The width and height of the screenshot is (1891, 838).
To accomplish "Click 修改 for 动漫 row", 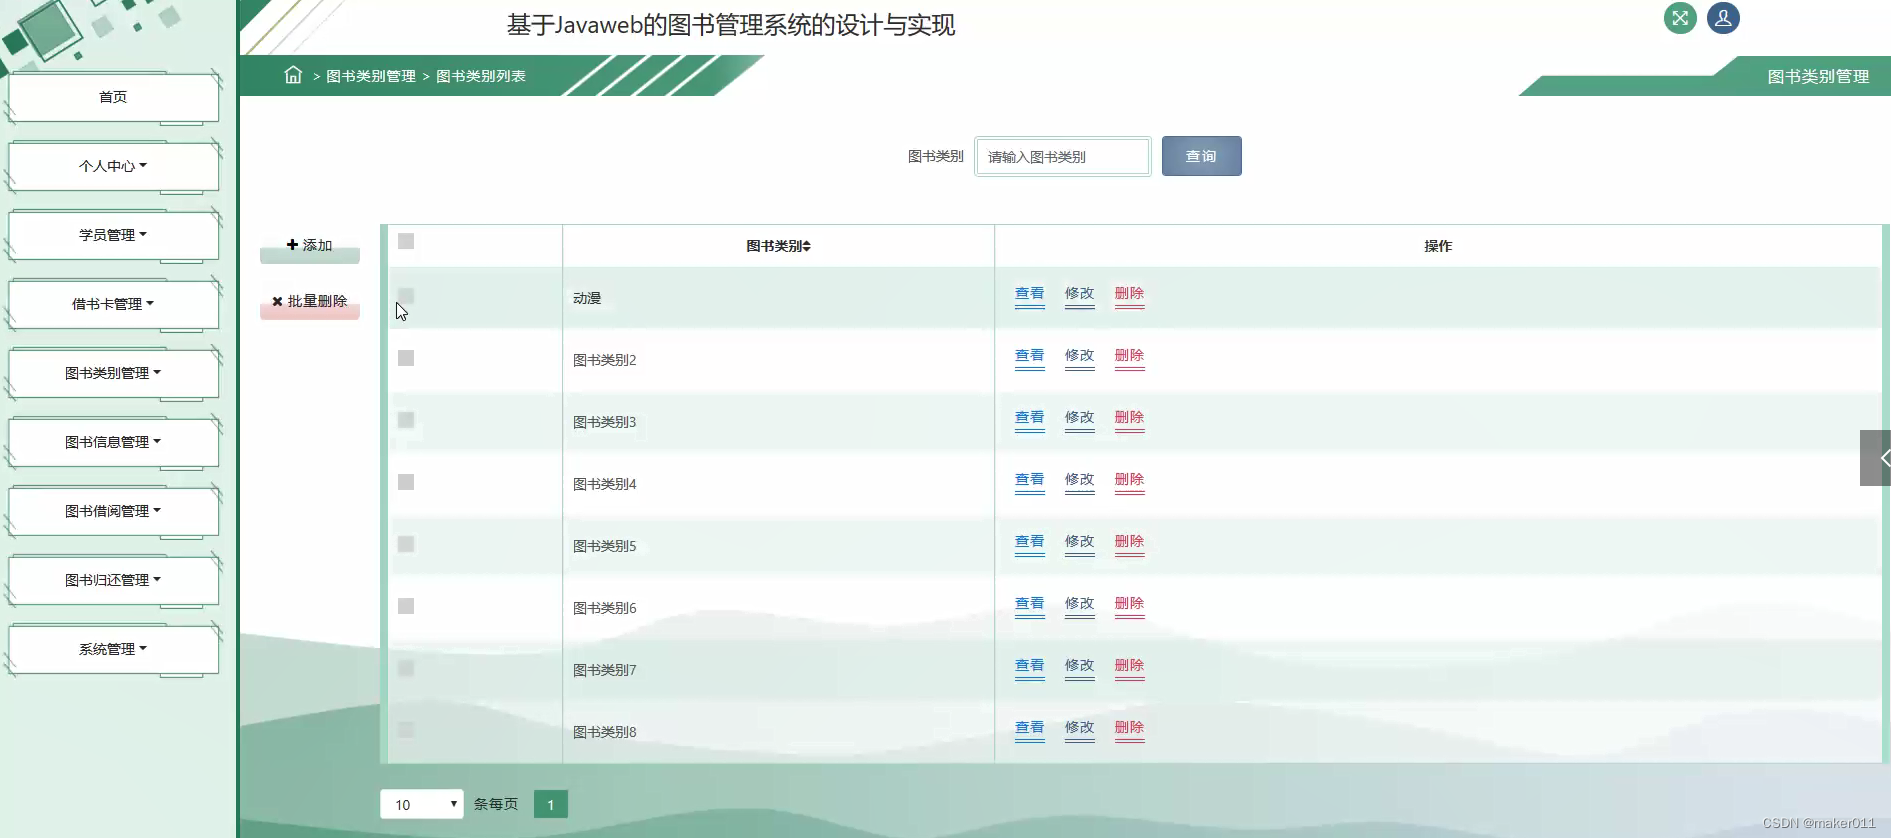I will click(x=1079, y=294).
